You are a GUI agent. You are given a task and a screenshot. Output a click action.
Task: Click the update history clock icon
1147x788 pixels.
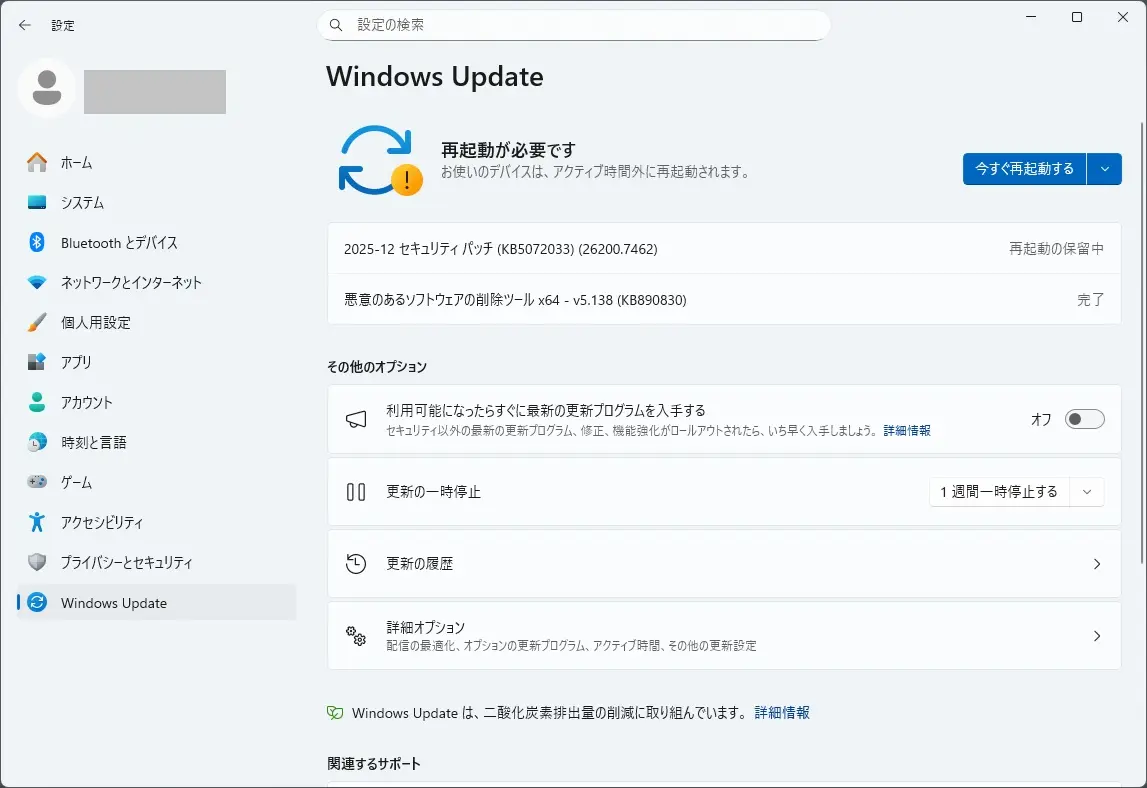(x=356, y=564)
